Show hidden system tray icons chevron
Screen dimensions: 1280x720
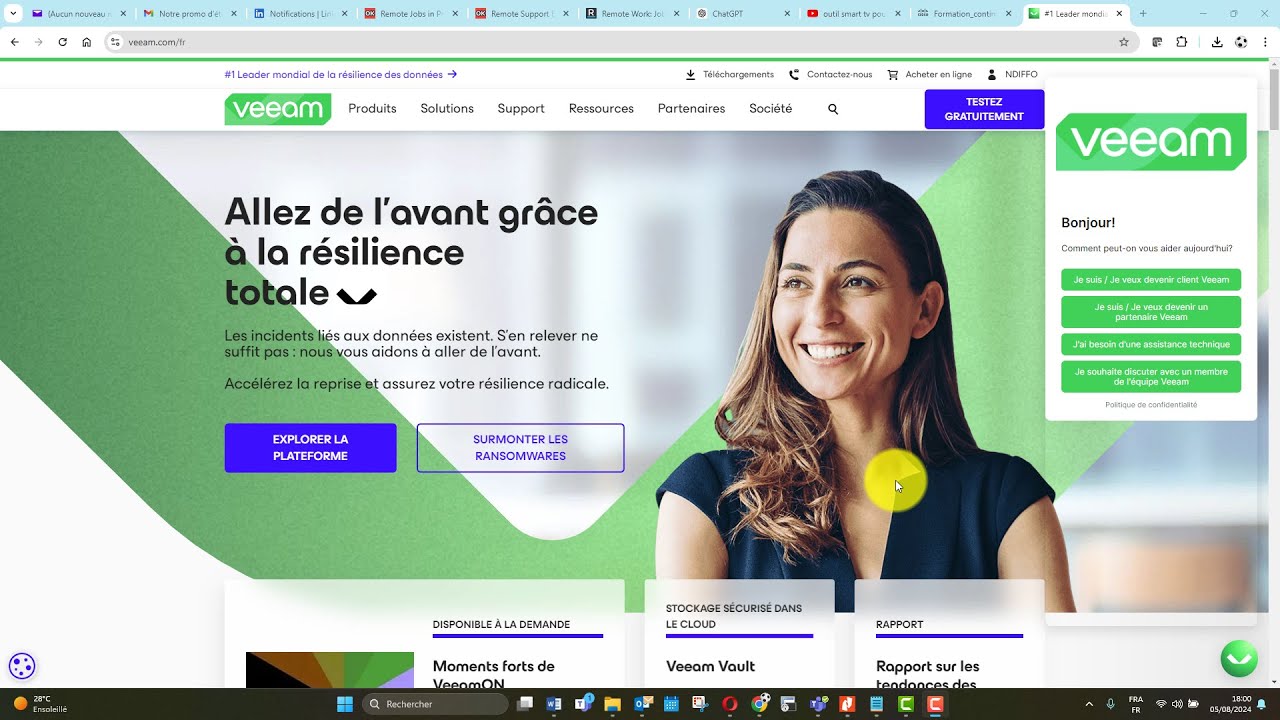pos(1089,704)
